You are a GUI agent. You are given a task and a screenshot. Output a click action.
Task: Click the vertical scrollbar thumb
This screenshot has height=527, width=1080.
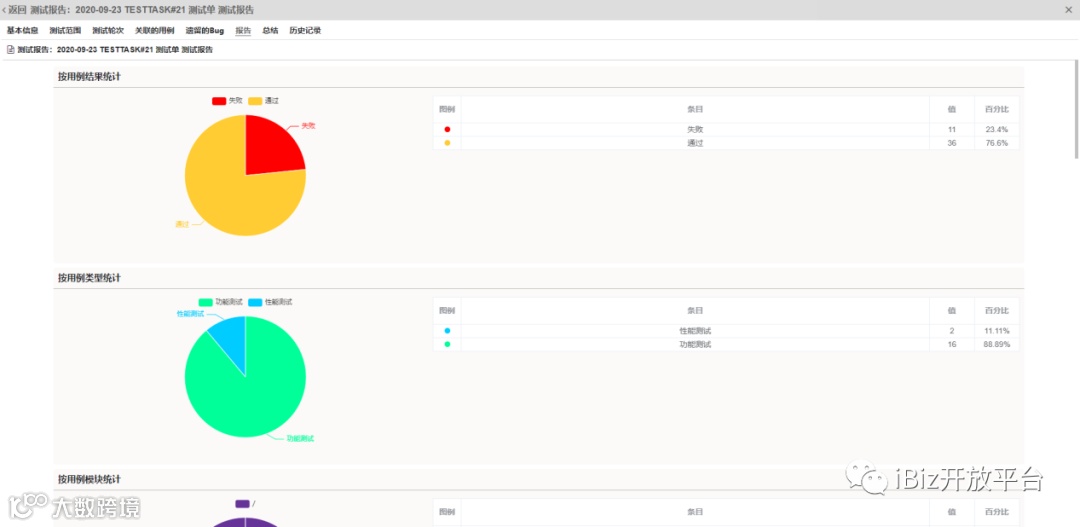tap(1077, 110)
